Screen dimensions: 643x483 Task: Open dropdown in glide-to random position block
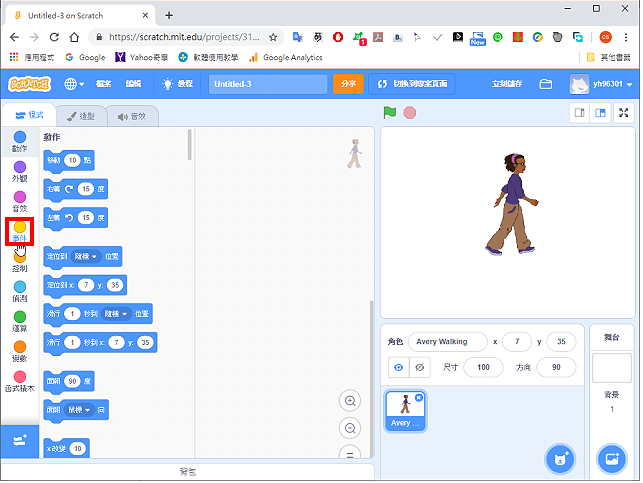[116, 314]
